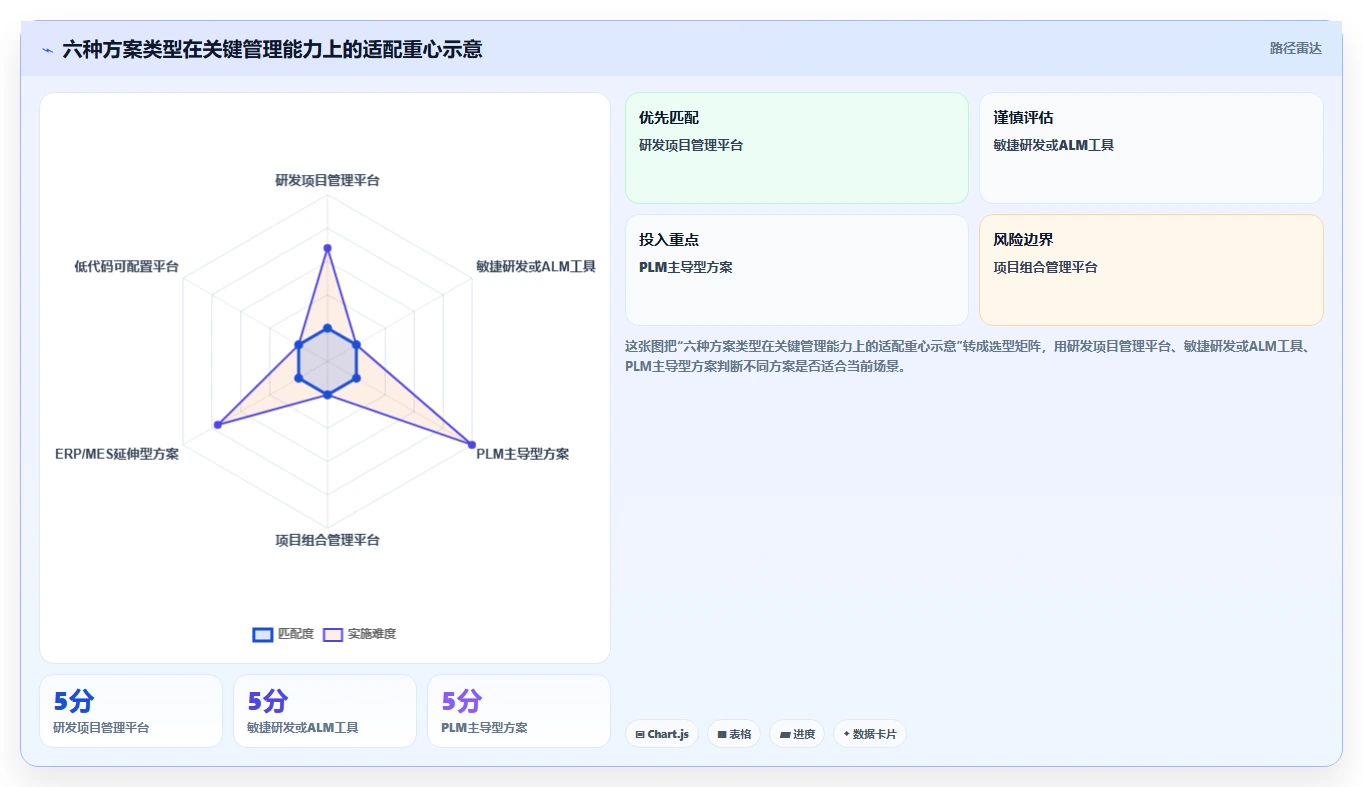Image resolution: width=1363 pixels, height=787 pixels.
Task: Click the ERP/MES延伸型方案 radar axis label
Action: (x=117, y=454)
